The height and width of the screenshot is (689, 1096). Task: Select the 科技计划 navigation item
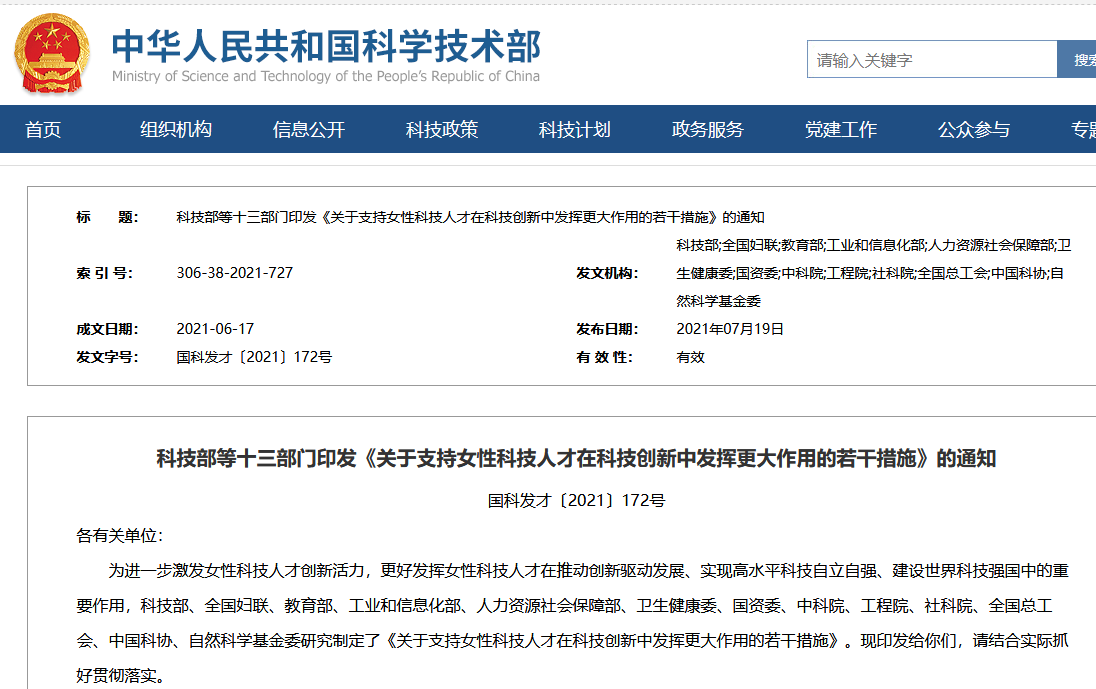point(575,129)
